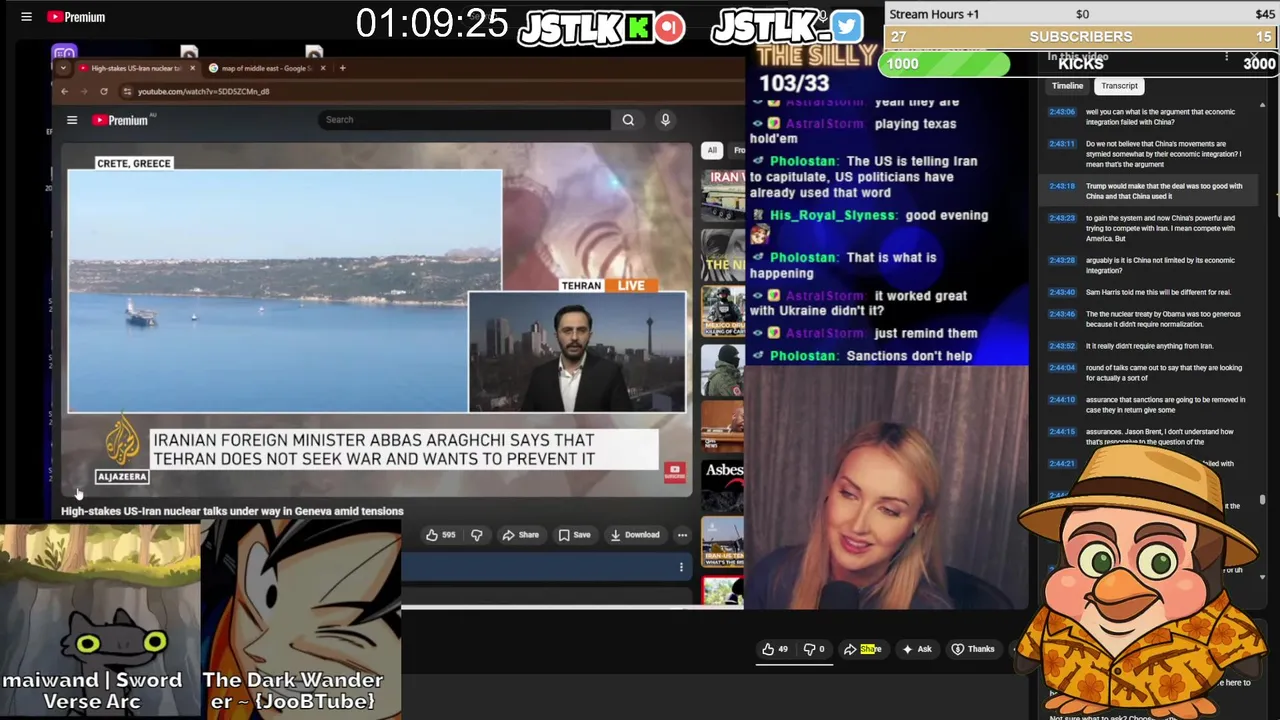Click the Twitter bird icon in the overlay
This screenshot has height=720, width=1280.
(846, 26)
